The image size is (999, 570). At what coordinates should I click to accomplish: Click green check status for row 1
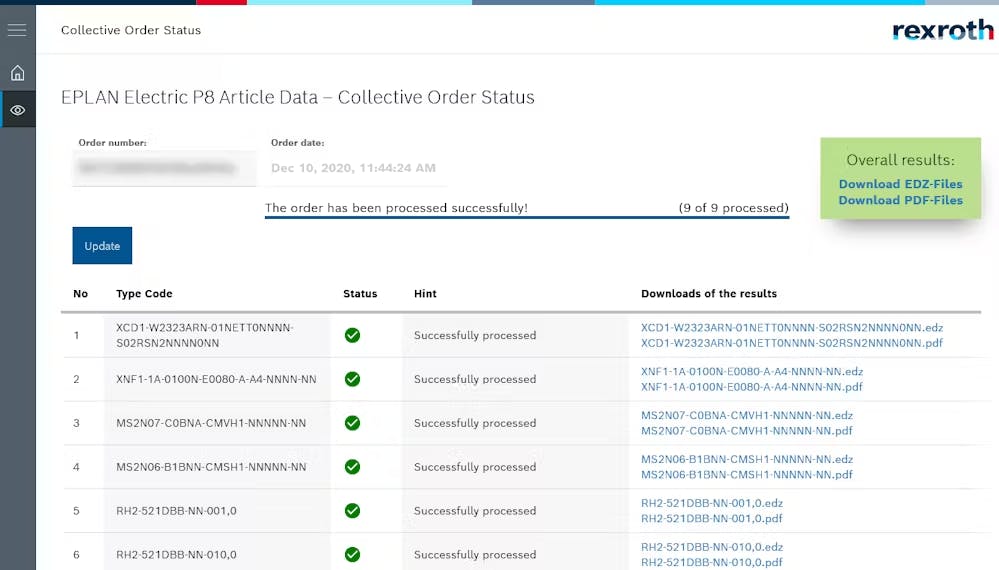click(352, 335)
